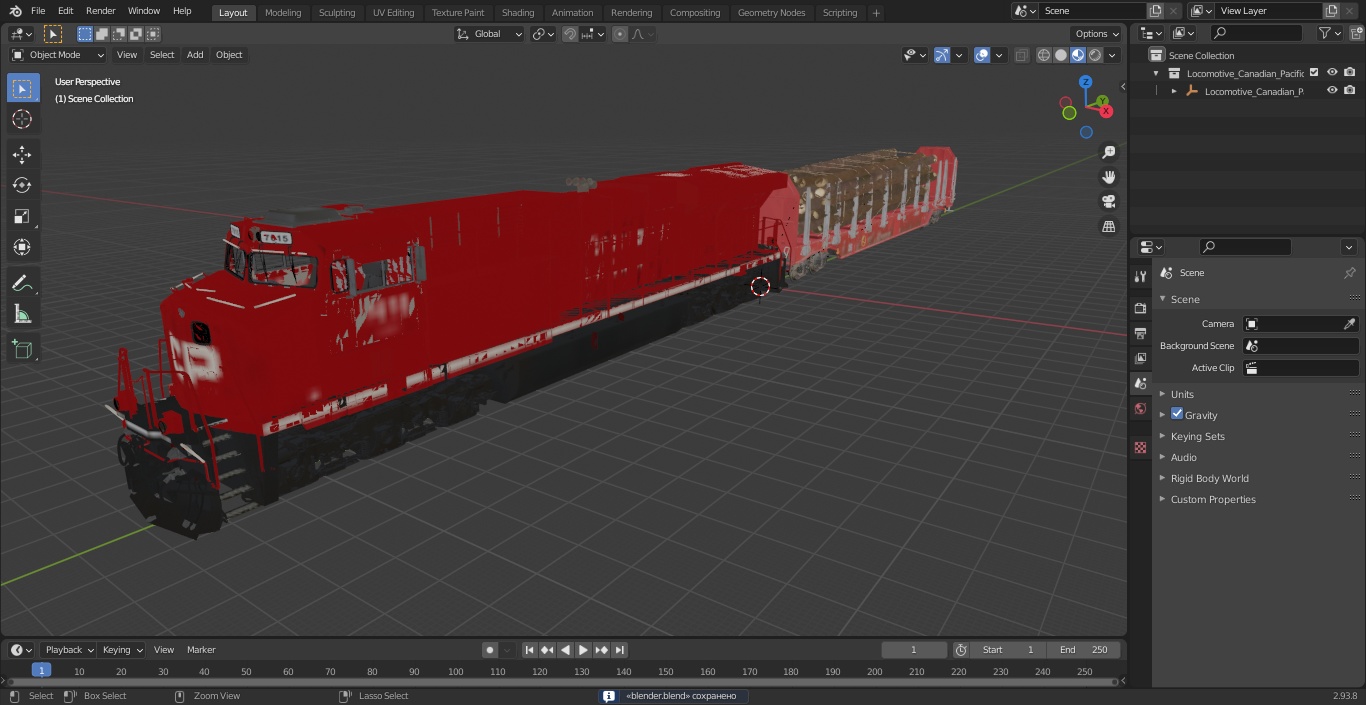Select the Add Cube tool
The width and height of the screenshot is (1366, 705).
22,350
